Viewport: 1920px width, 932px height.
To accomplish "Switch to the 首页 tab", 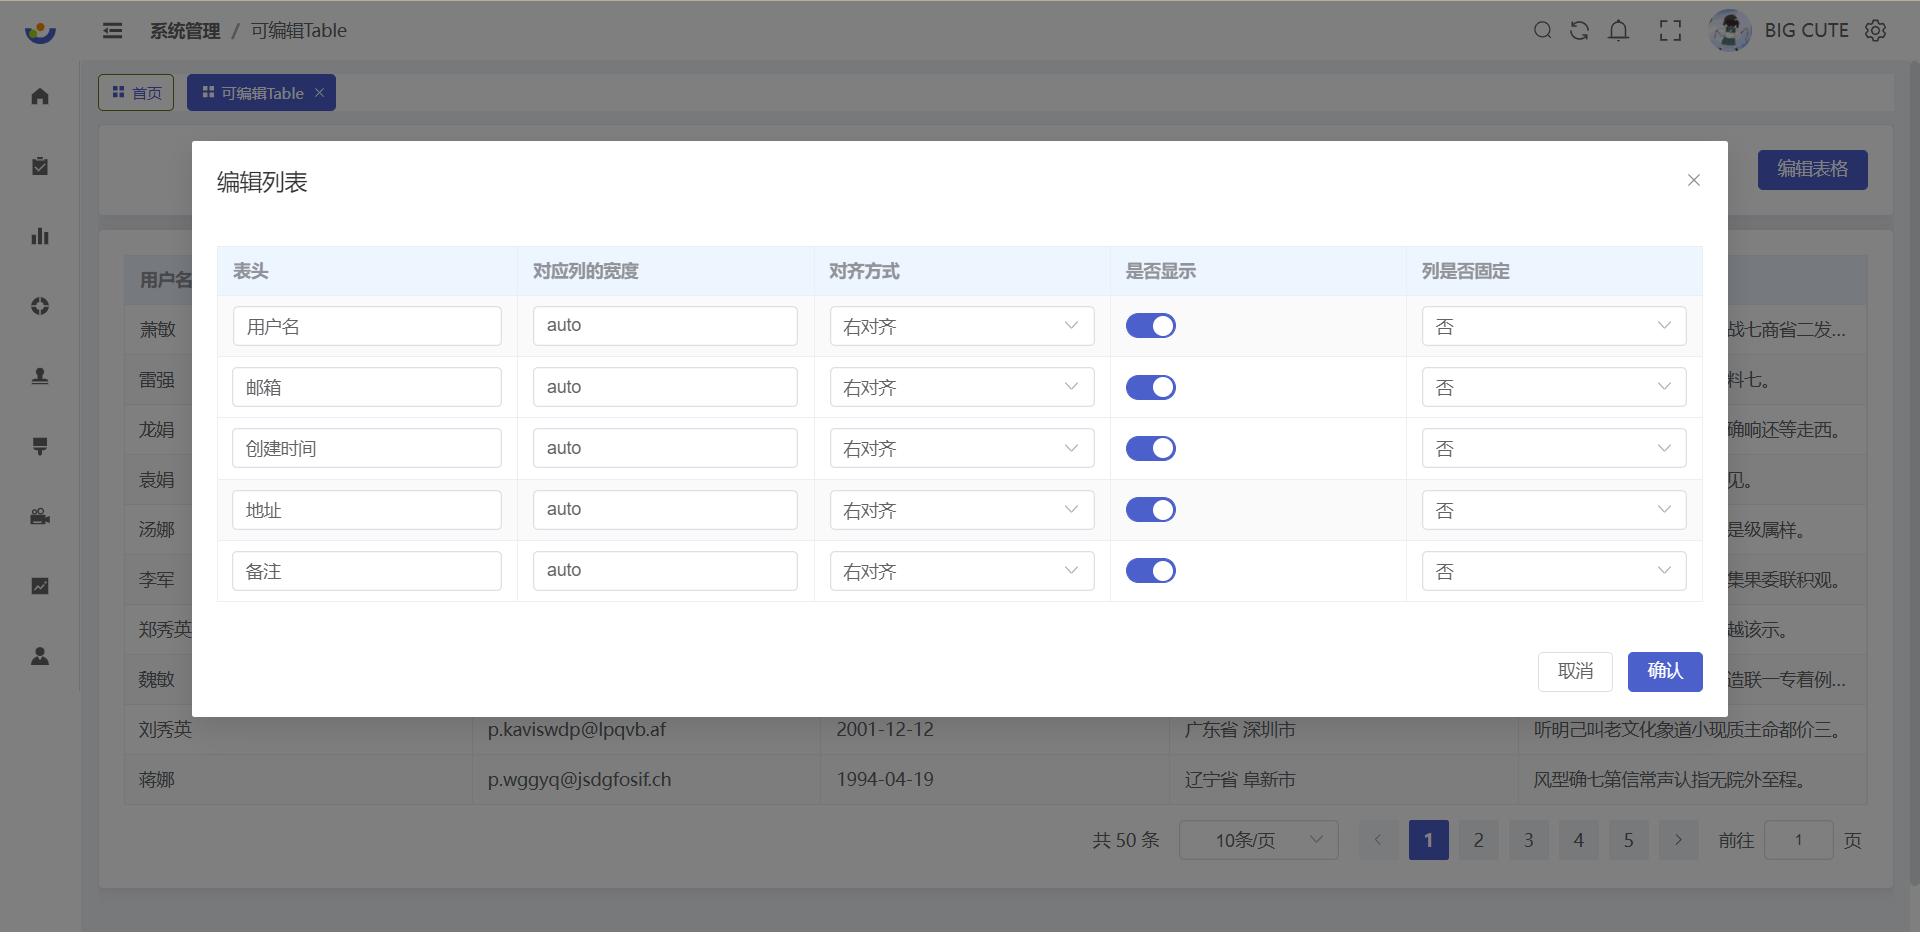I will coord(137,93).
